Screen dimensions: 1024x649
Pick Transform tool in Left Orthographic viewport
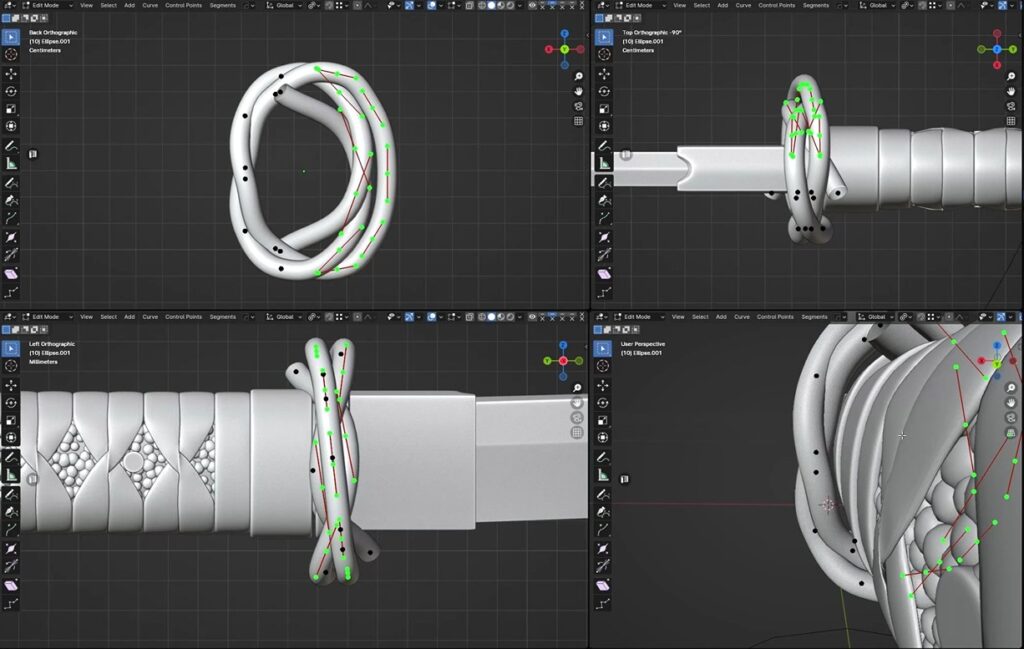click(x=11, y=437)
